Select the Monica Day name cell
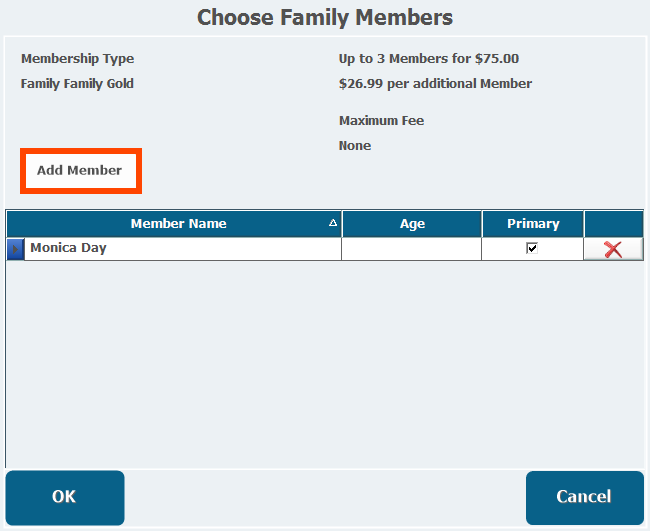This screenshot has height=531, width=650. coord(183,249)
